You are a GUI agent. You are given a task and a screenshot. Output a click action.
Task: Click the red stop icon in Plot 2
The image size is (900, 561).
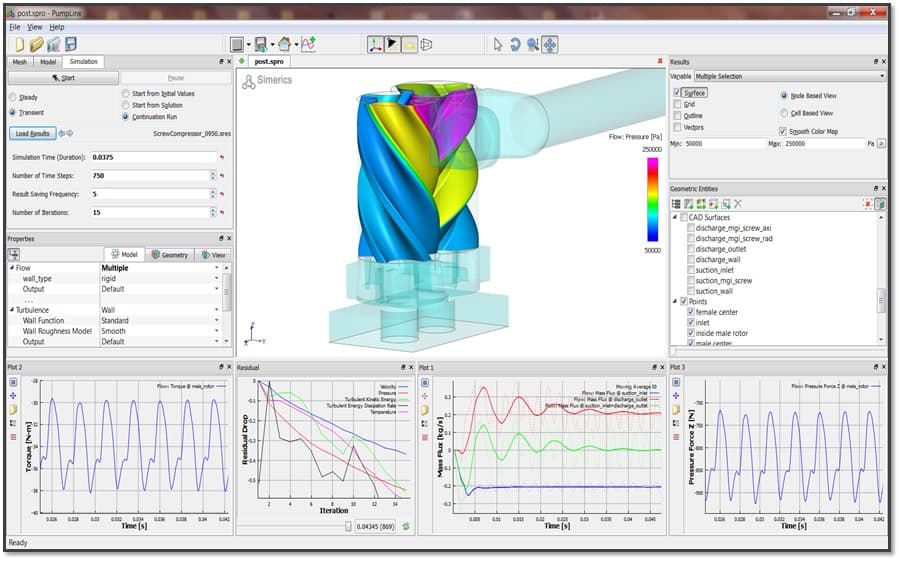click(14, 437)
